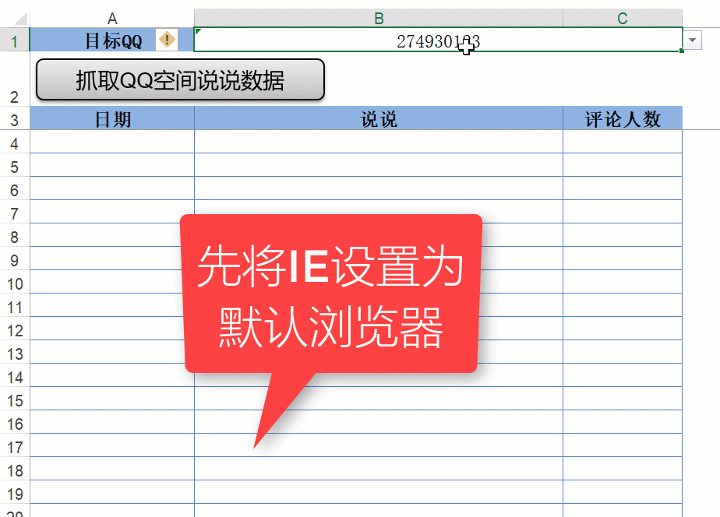Image resolution: width=720 pixels, height=517 pixels.
Task: Select column C header
Action: [x=622, y=18]
